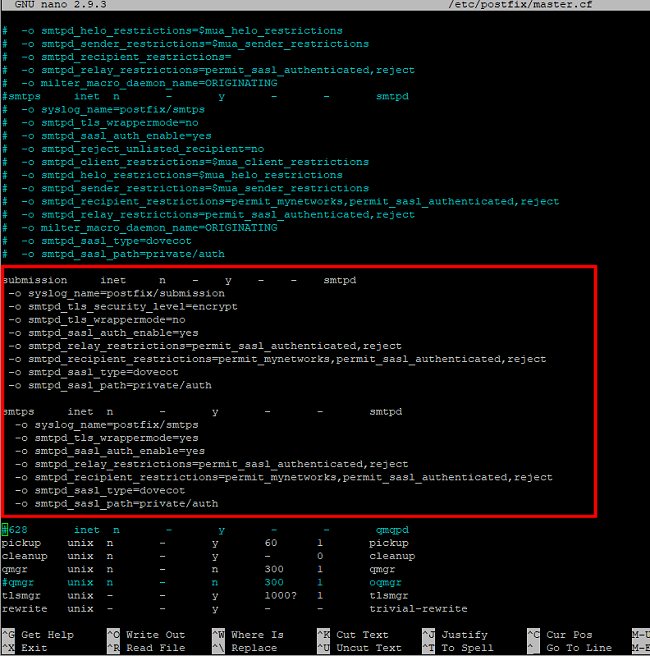Click the commented smtpd_sasl_auth_enable=yes line
The width and height of the screenshot is (650, 656).
106,136
